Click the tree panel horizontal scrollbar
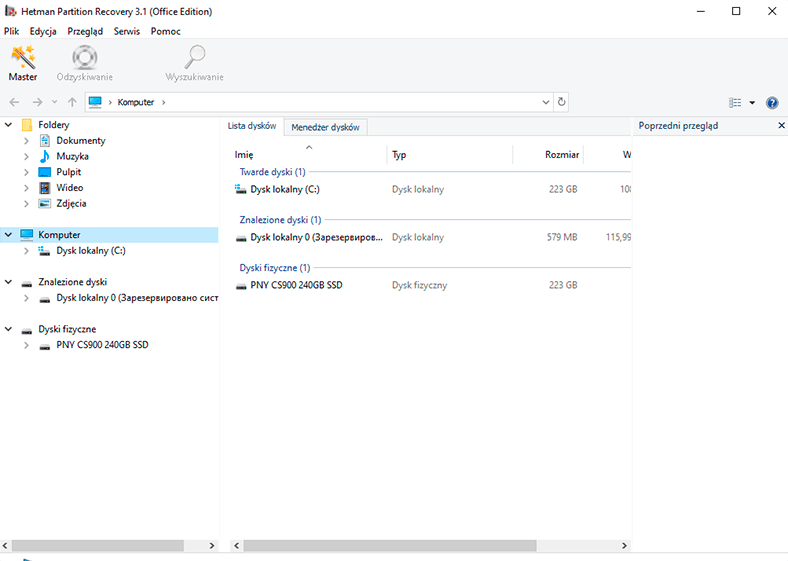 coord(98,545)
